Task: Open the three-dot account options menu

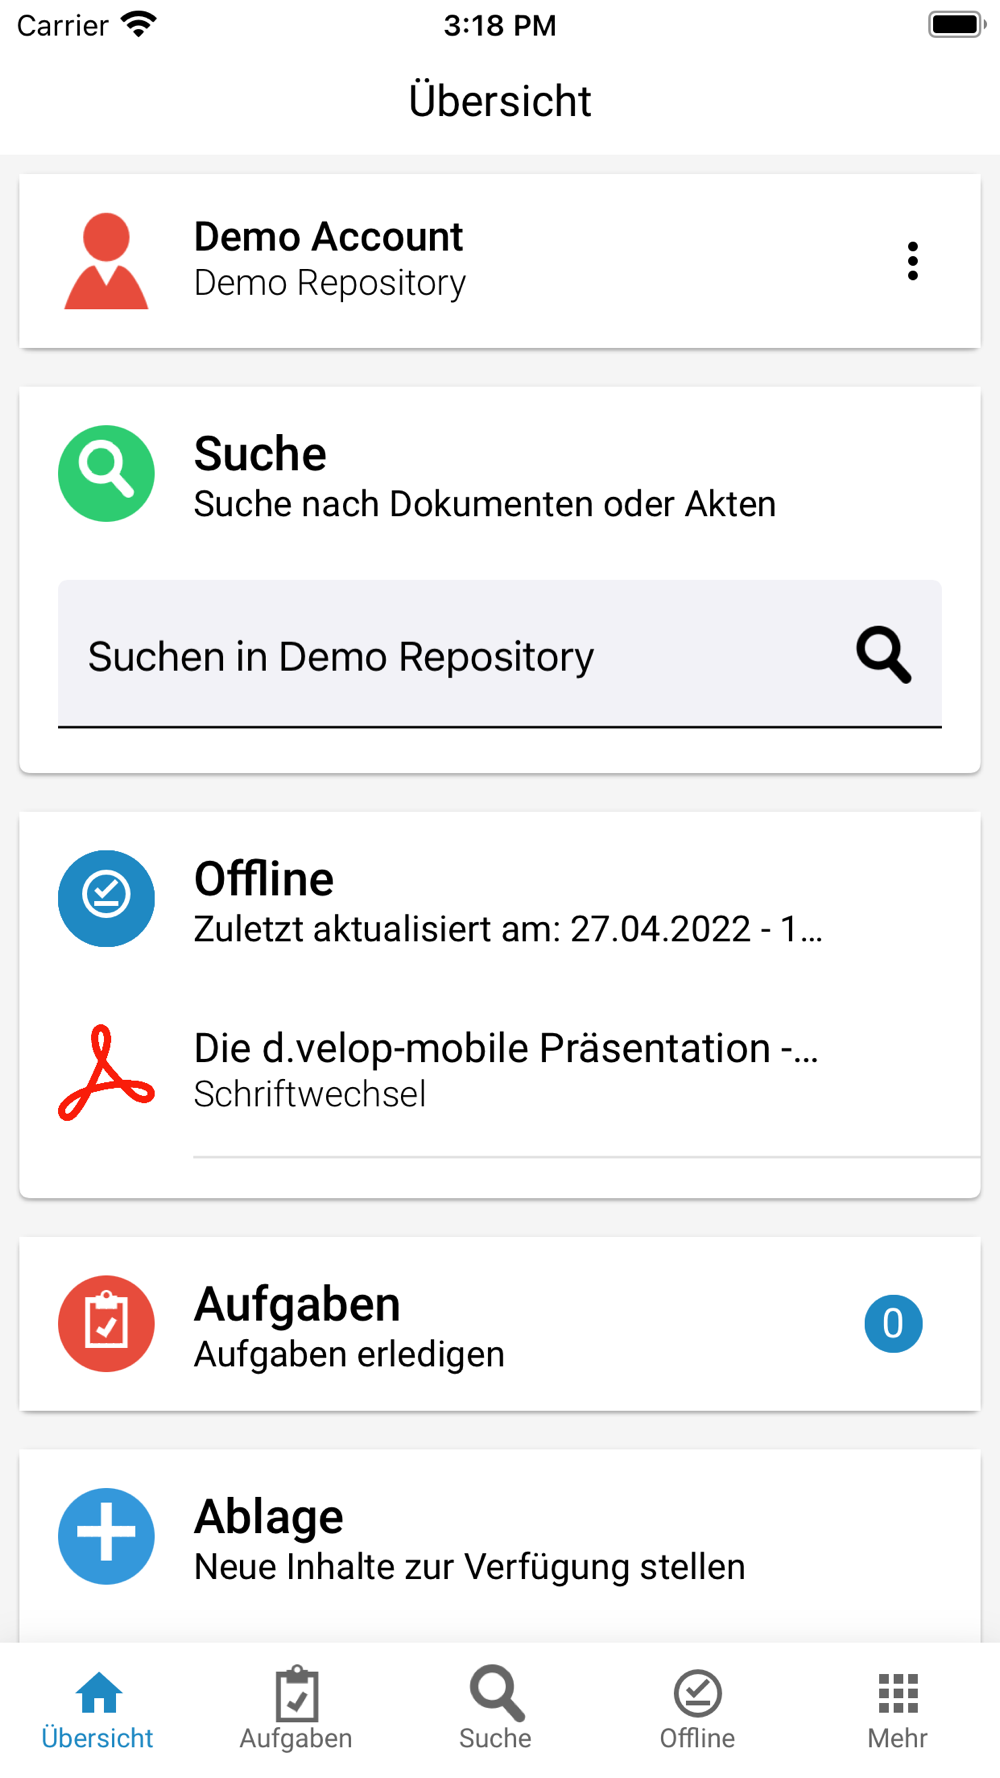Action: tap(912, 261)
